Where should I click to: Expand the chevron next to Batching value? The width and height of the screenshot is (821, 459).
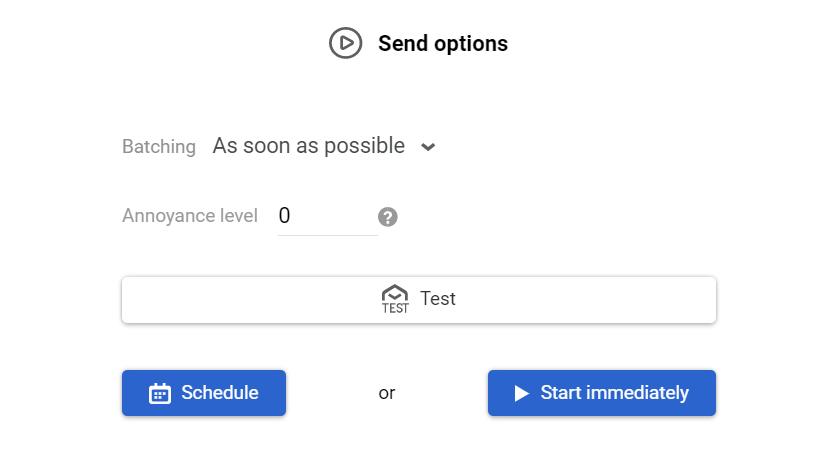point(428,147)
